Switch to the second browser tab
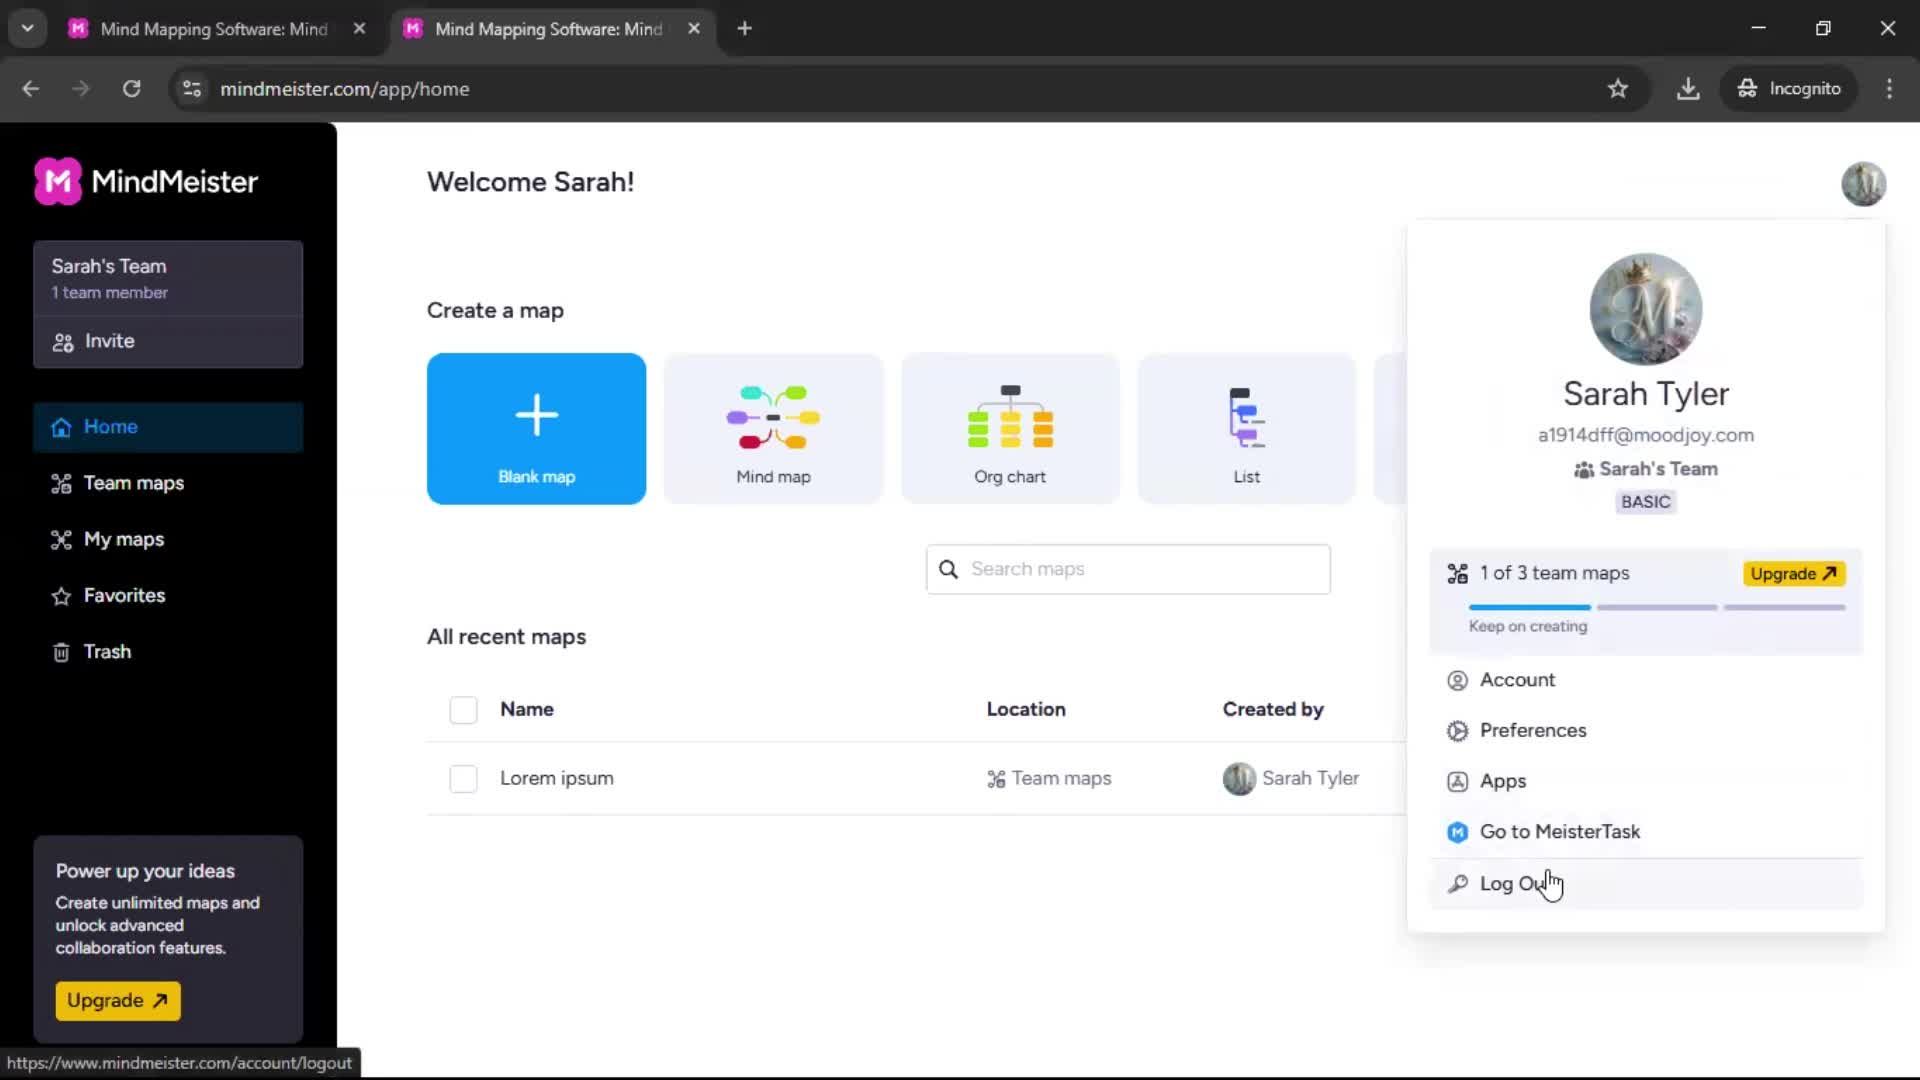The image size is (1920, 1080). tap(549, 29)
